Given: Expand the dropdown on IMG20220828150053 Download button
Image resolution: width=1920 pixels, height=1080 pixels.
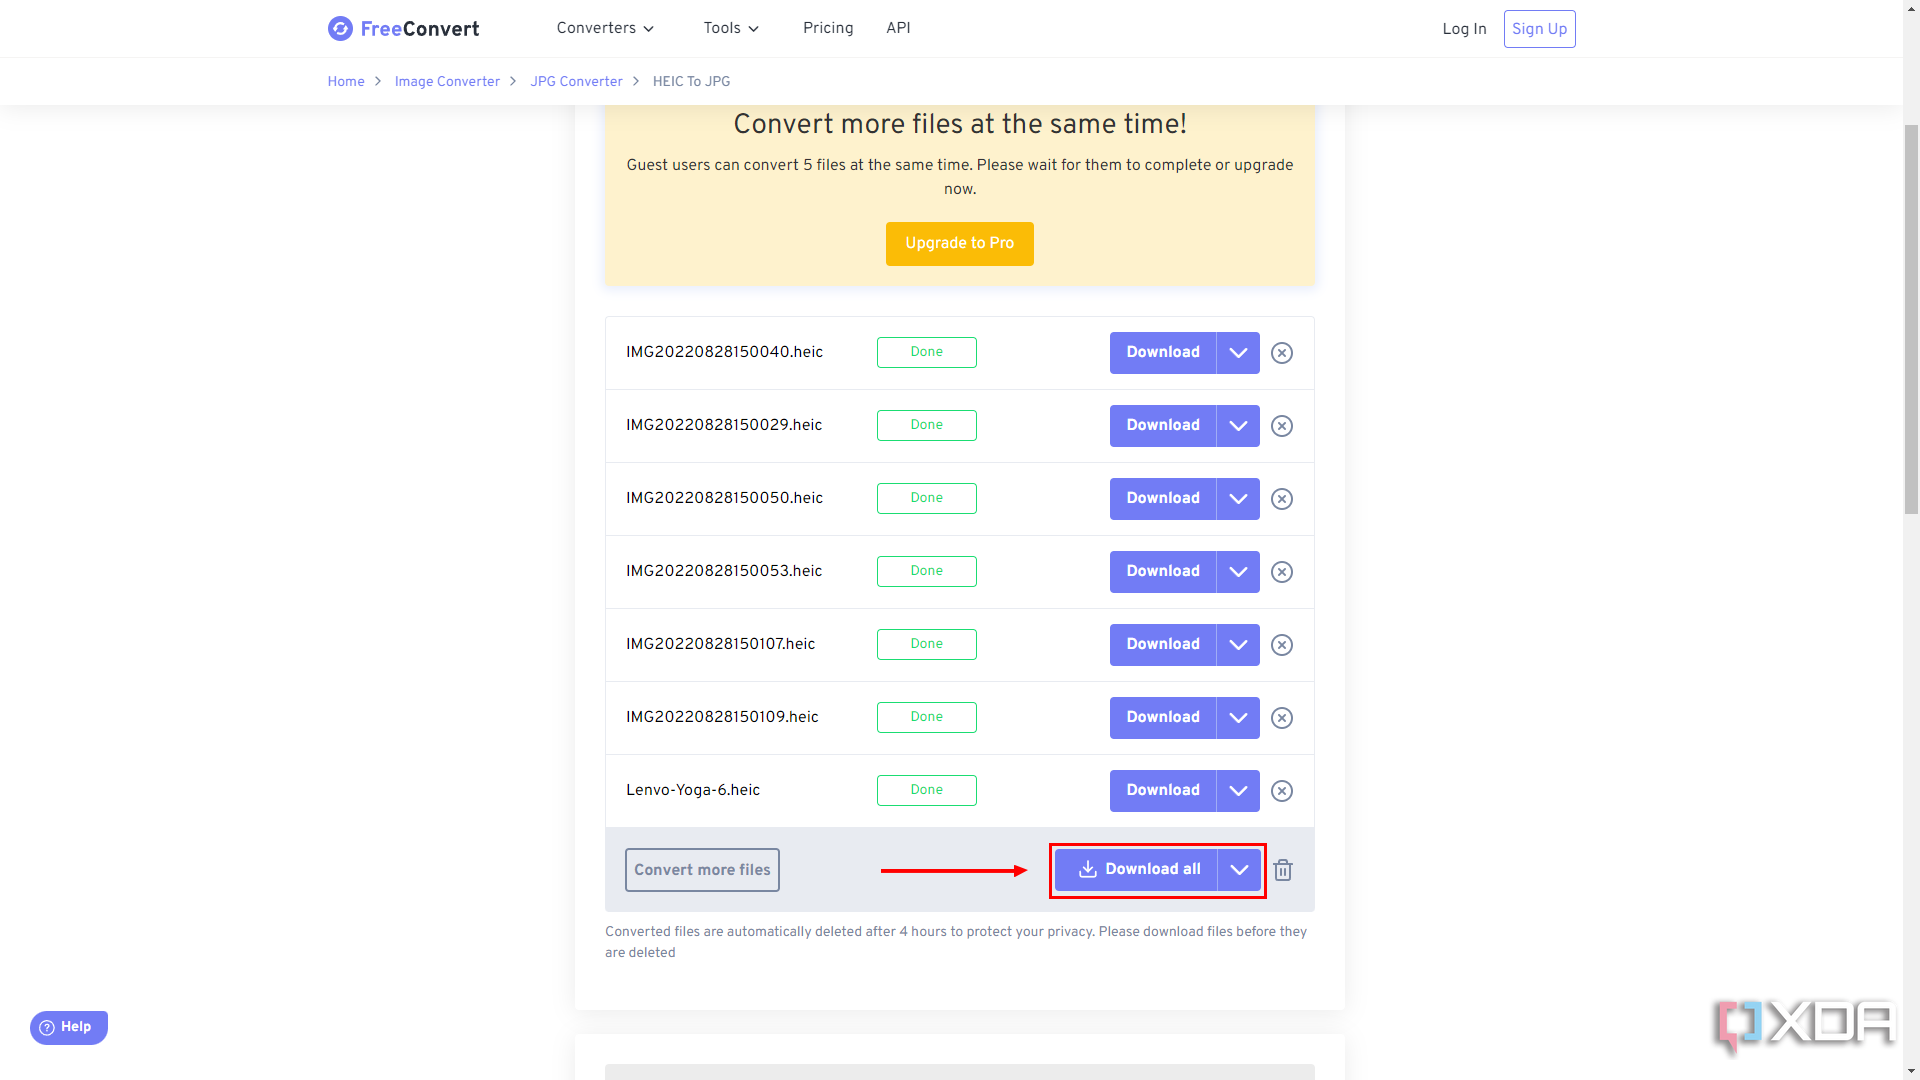Looking at the screenshot, I should pos(1238,571).
